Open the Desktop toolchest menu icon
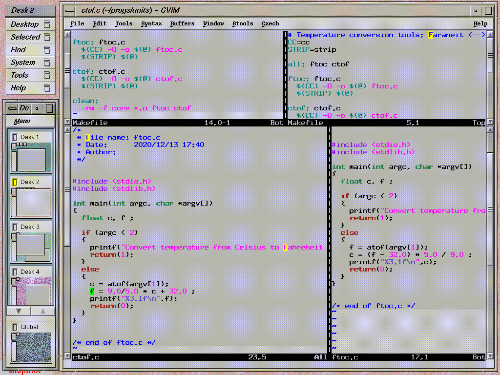This screenshot has height=375, width=500. (47, 24)
